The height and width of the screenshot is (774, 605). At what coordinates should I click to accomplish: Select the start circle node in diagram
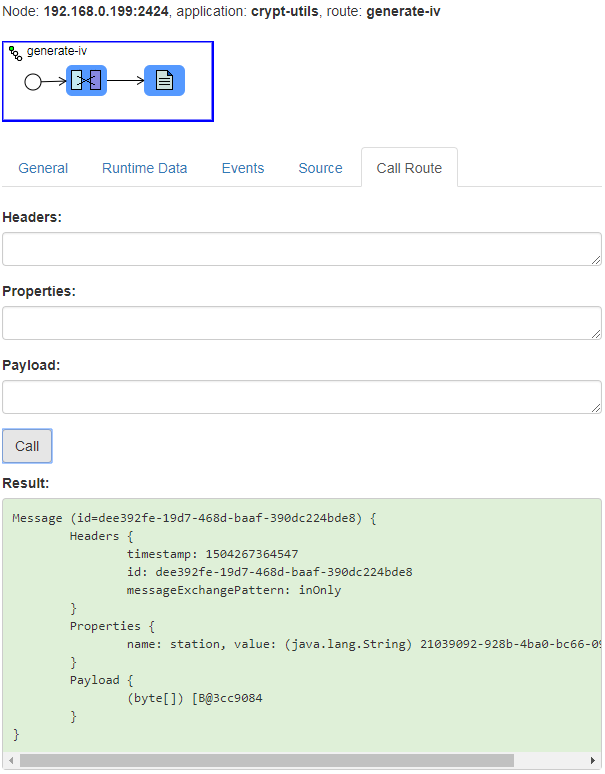click(33, 82)
